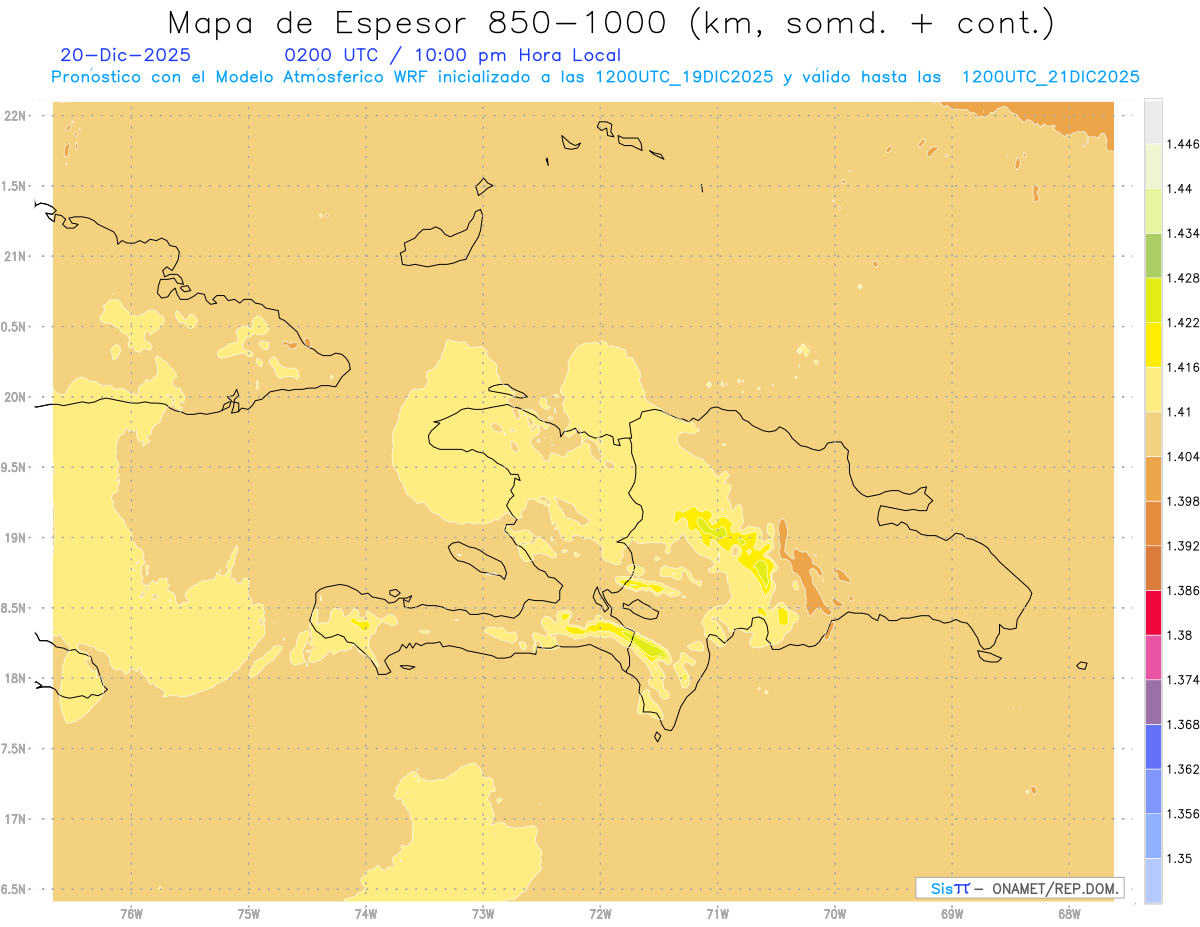Click the legend value '1.41'
Viewport: 1200px width, 927px height.
click(1178, 412)
